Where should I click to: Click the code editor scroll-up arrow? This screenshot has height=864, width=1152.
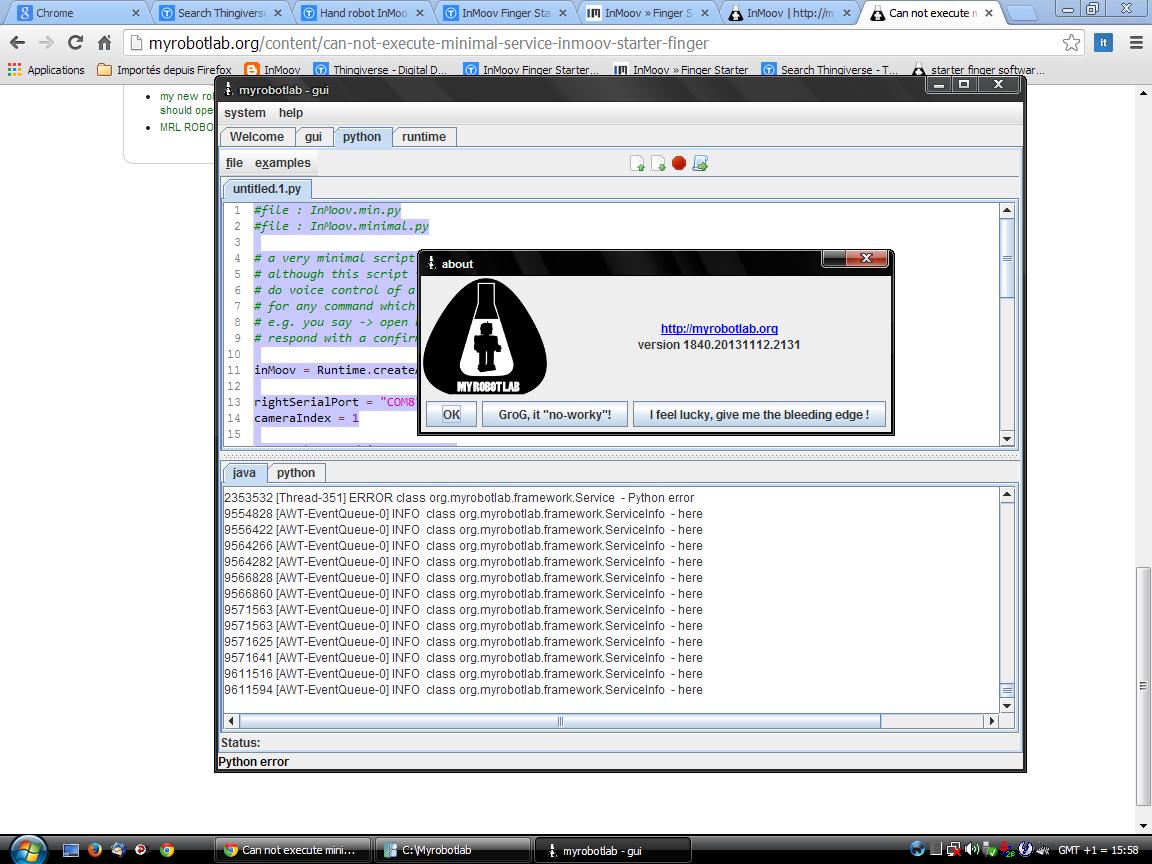pos(1007,210)
